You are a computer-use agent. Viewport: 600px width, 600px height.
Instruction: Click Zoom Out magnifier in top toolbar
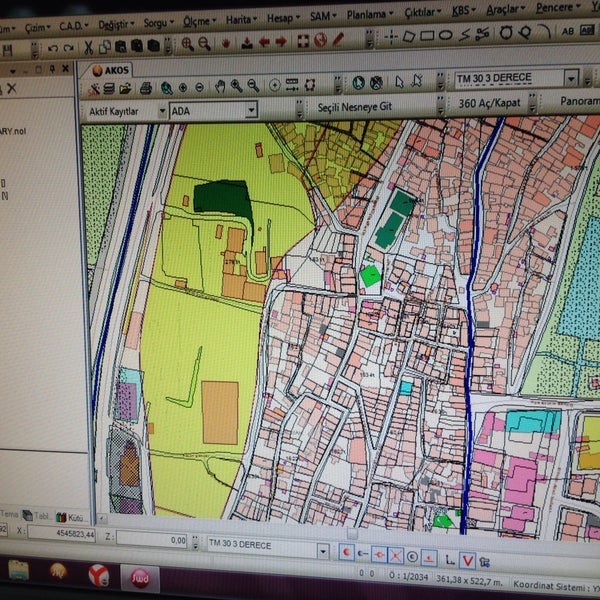[x=204, y=44]
